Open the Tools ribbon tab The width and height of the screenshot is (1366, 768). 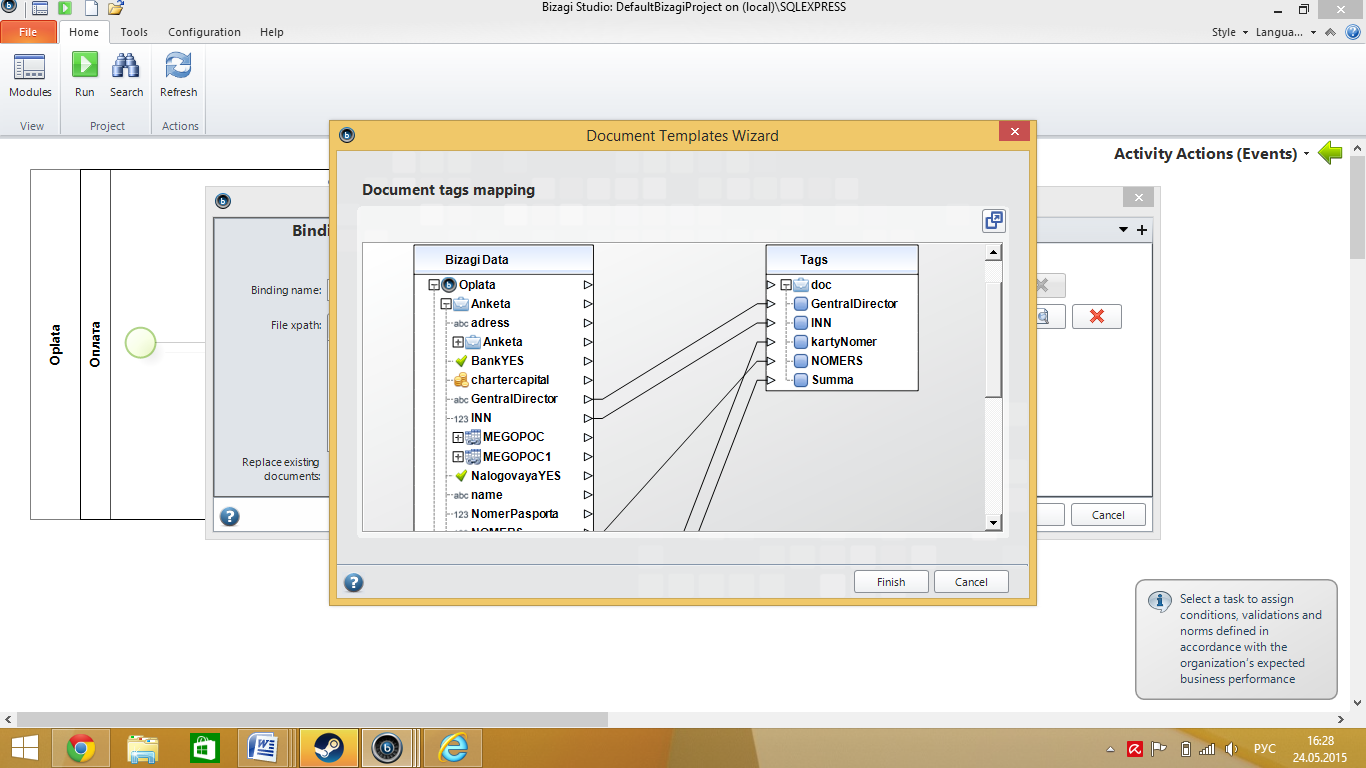click(x=134, y=32)
